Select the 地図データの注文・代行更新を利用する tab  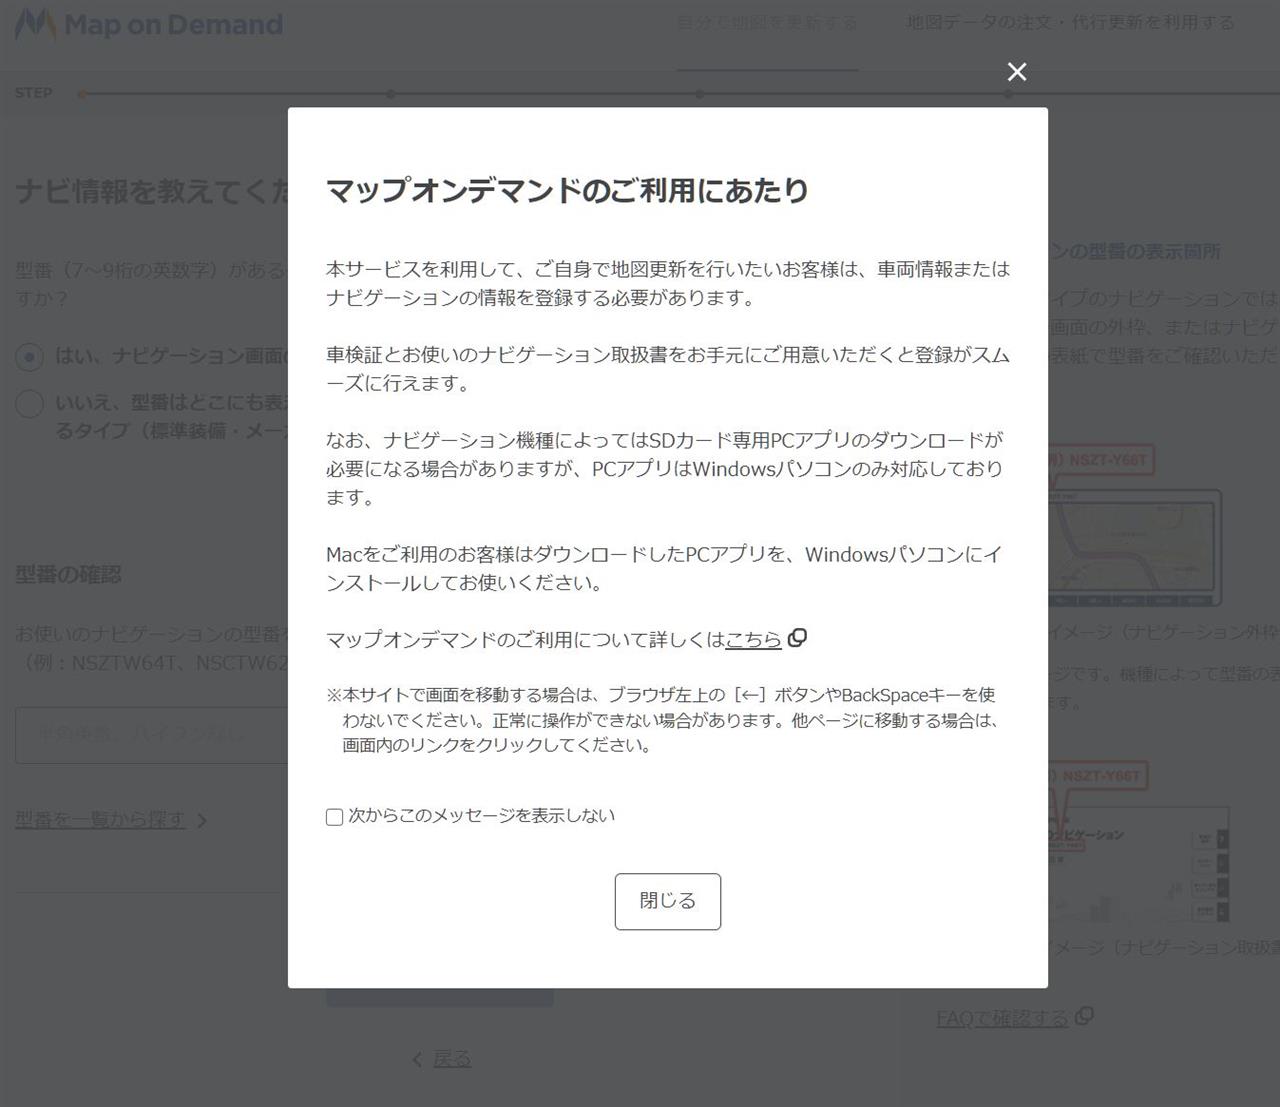1070,22
